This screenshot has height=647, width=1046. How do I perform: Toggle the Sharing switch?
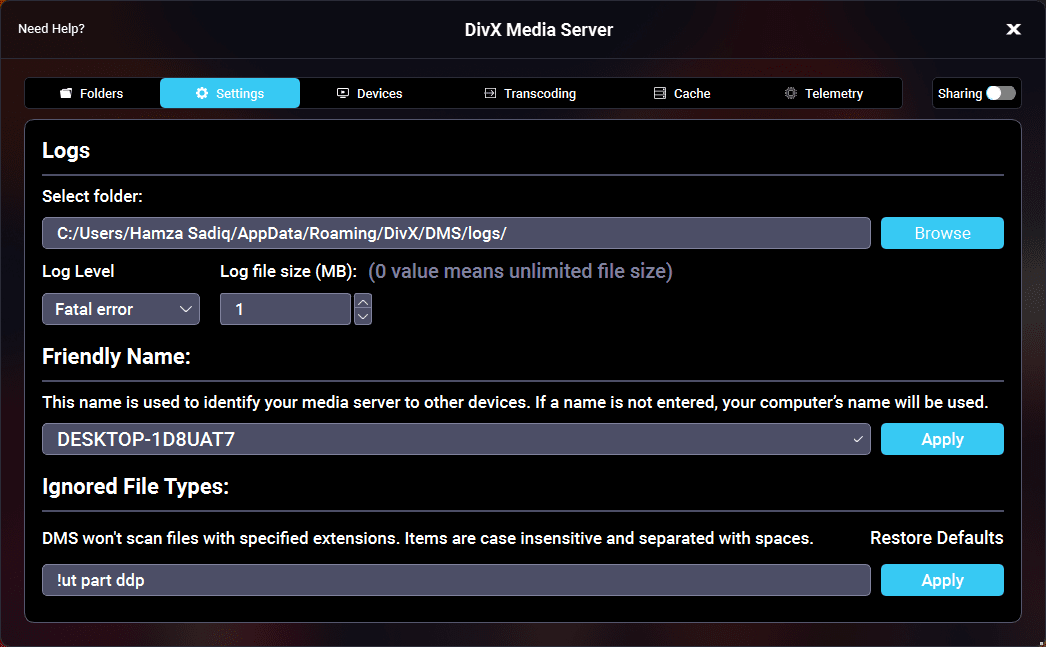click(x=1000, y=93)
